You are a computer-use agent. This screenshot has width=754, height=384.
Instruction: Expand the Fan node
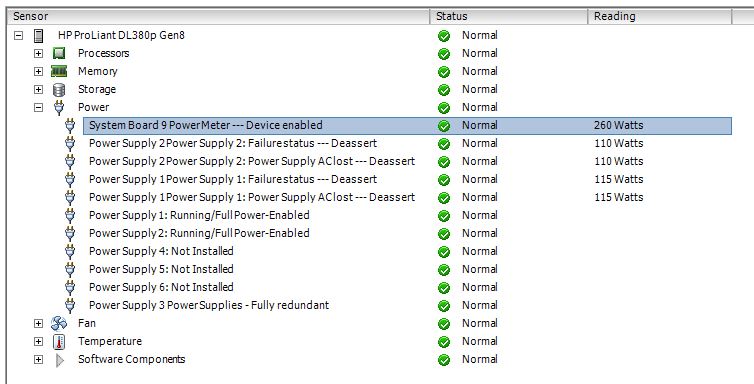coord(38,323)
